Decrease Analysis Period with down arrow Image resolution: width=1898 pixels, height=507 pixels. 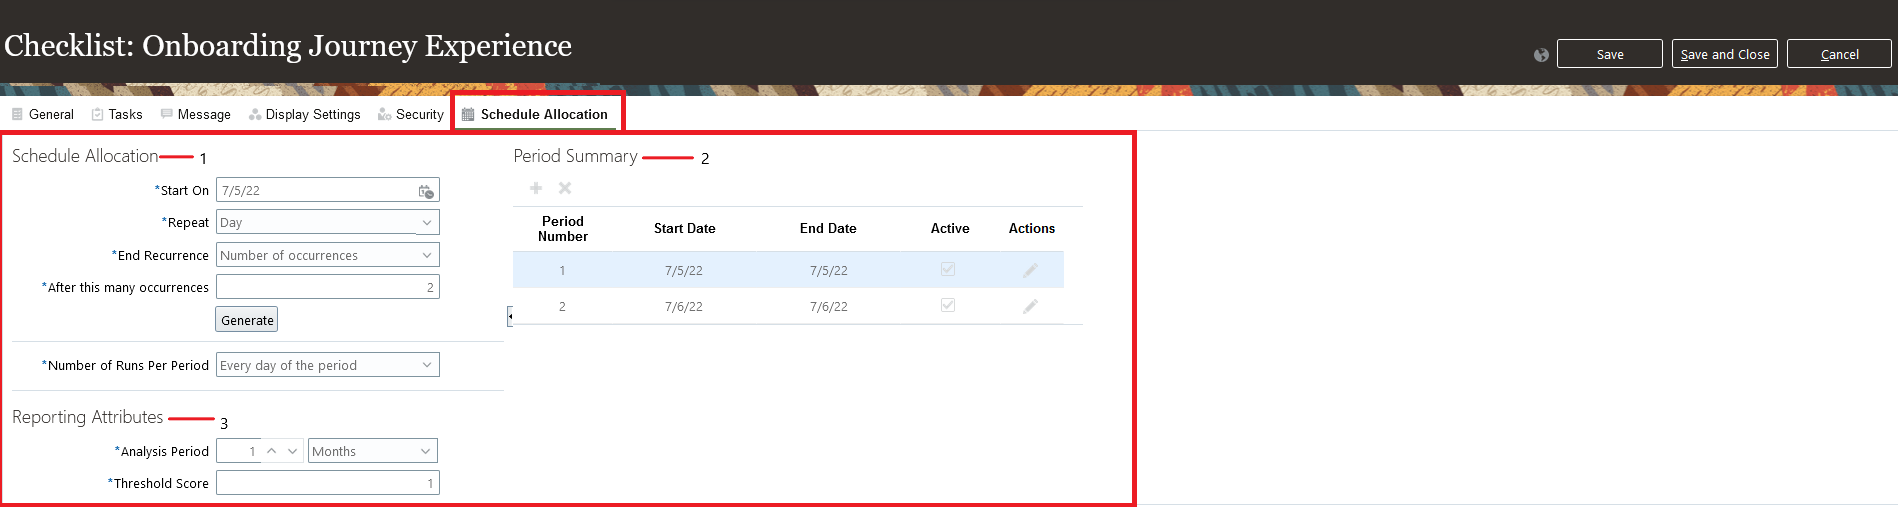point(292,451)
